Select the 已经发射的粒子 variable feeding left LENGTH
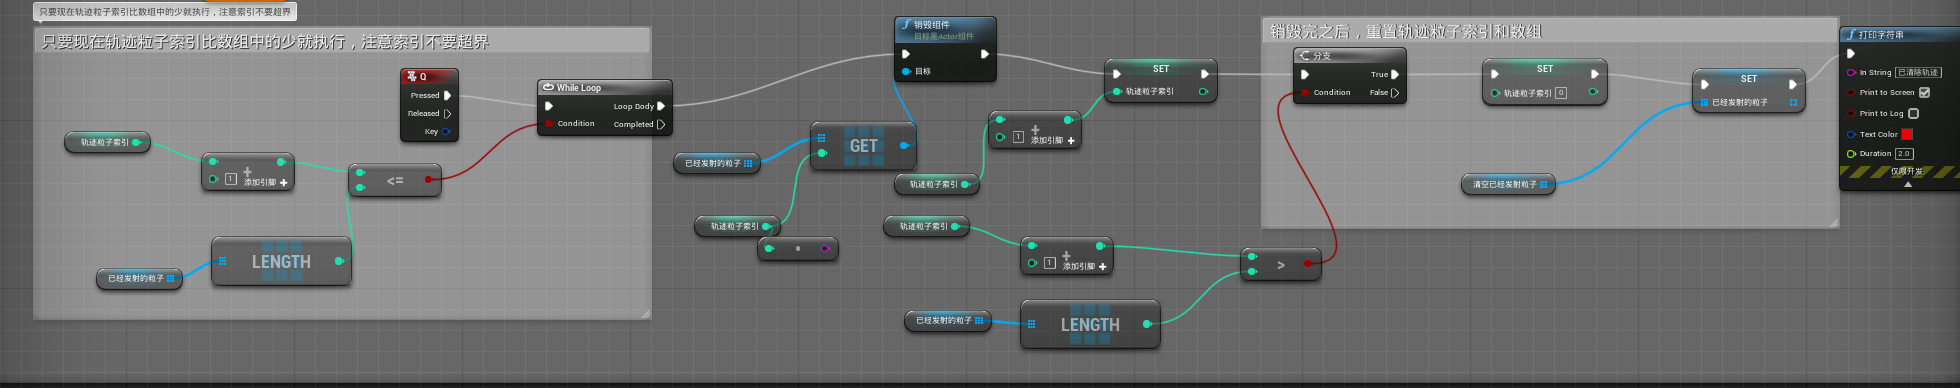This screenshot has width=1960, height=388. click(x=140, y=279)
